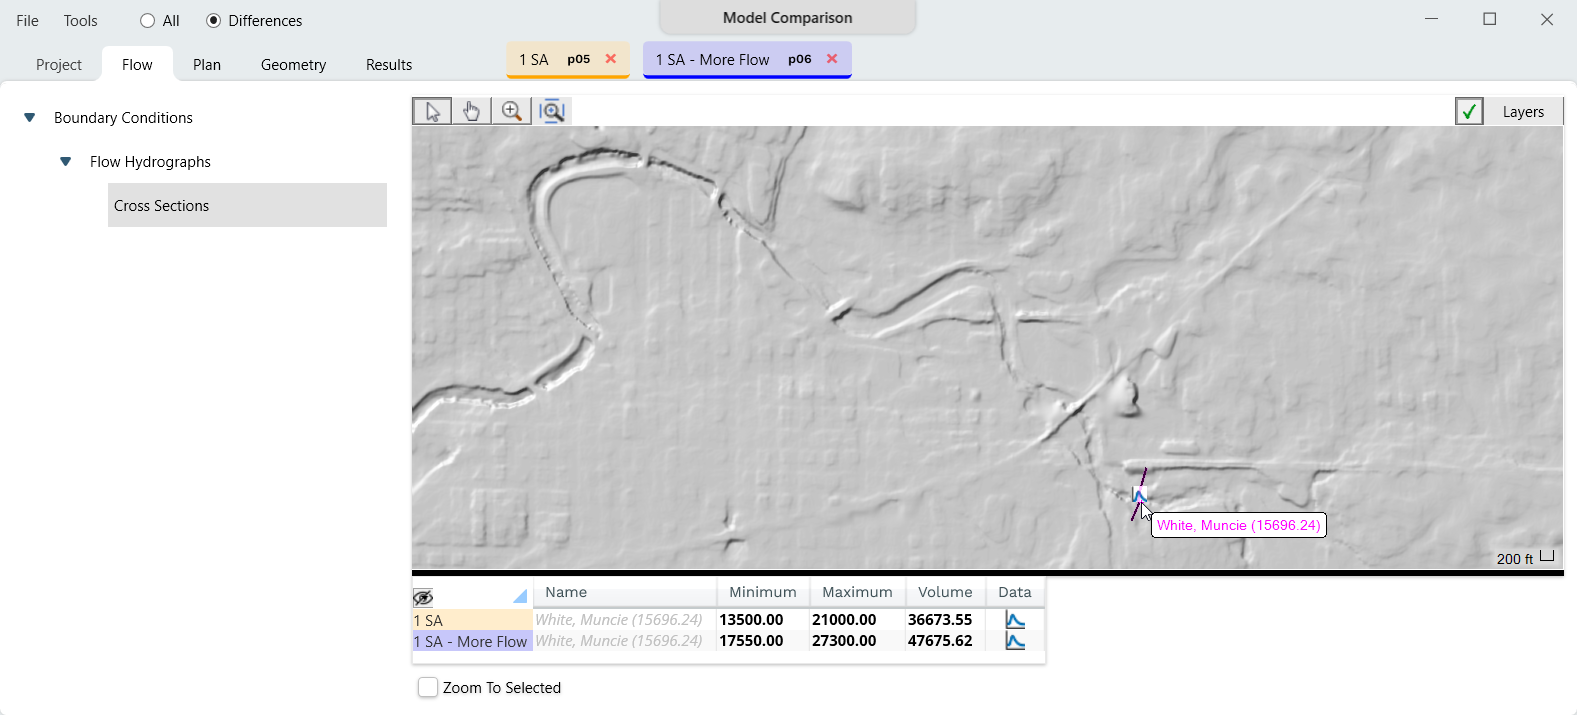Open hydrograph data plot for 1 SA

tap(1015, 620)
